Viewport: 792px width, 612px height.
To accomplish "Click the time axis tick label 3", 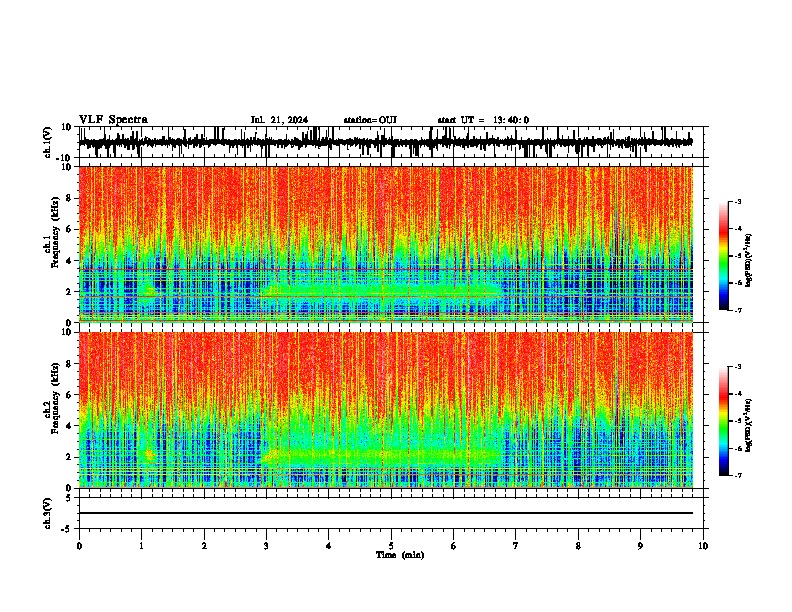I will (x=266, y=546).
